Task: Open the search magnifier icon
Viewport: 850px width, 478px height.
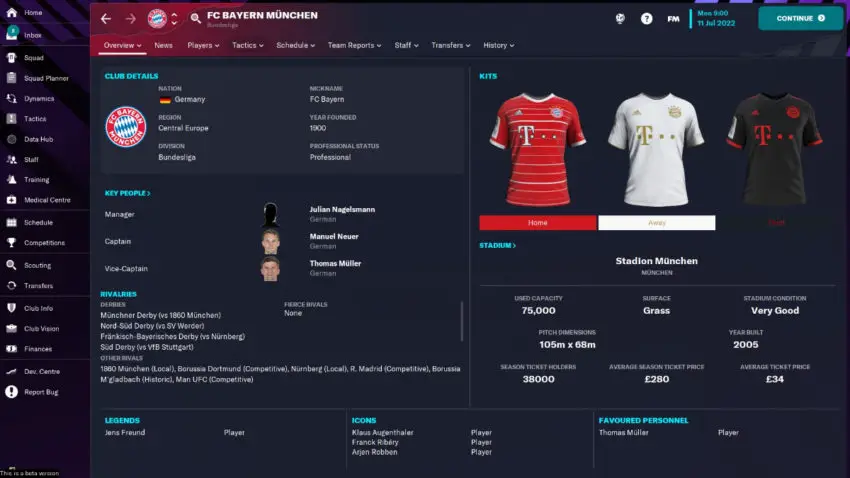Action: coord(196,18)
